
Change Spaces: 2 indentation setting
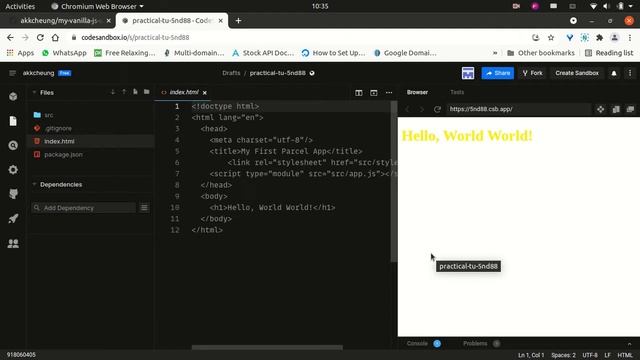click(563, 355)
